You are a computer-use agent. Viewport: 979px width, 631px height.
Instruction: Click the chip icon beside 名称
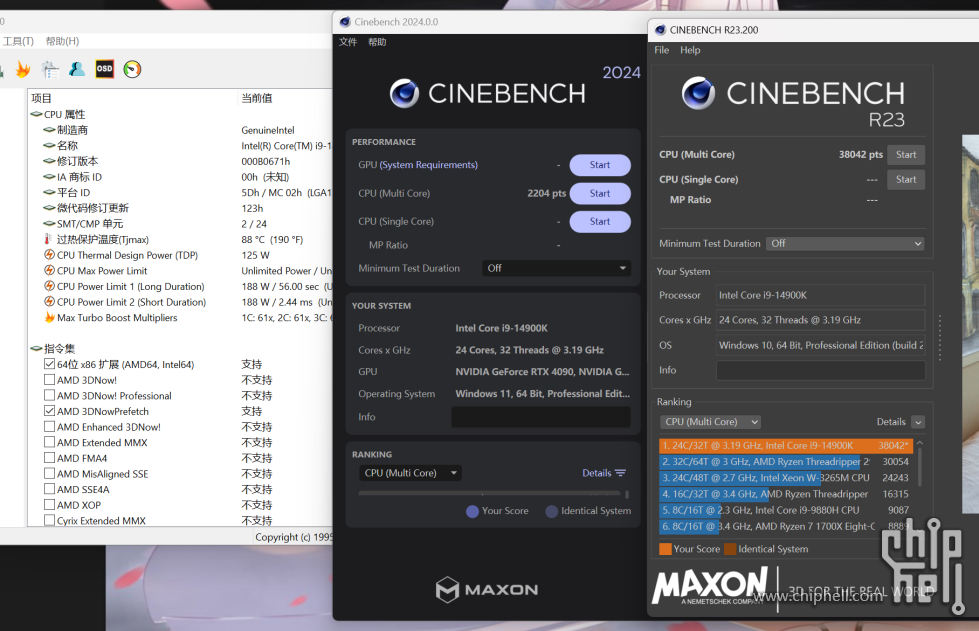(49, 145)
